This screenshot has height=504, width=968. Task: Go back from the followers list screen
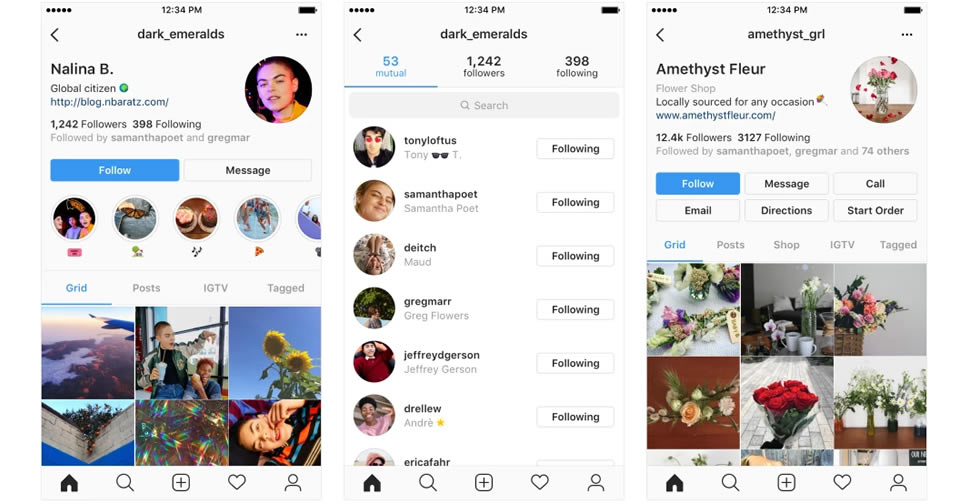357,35
